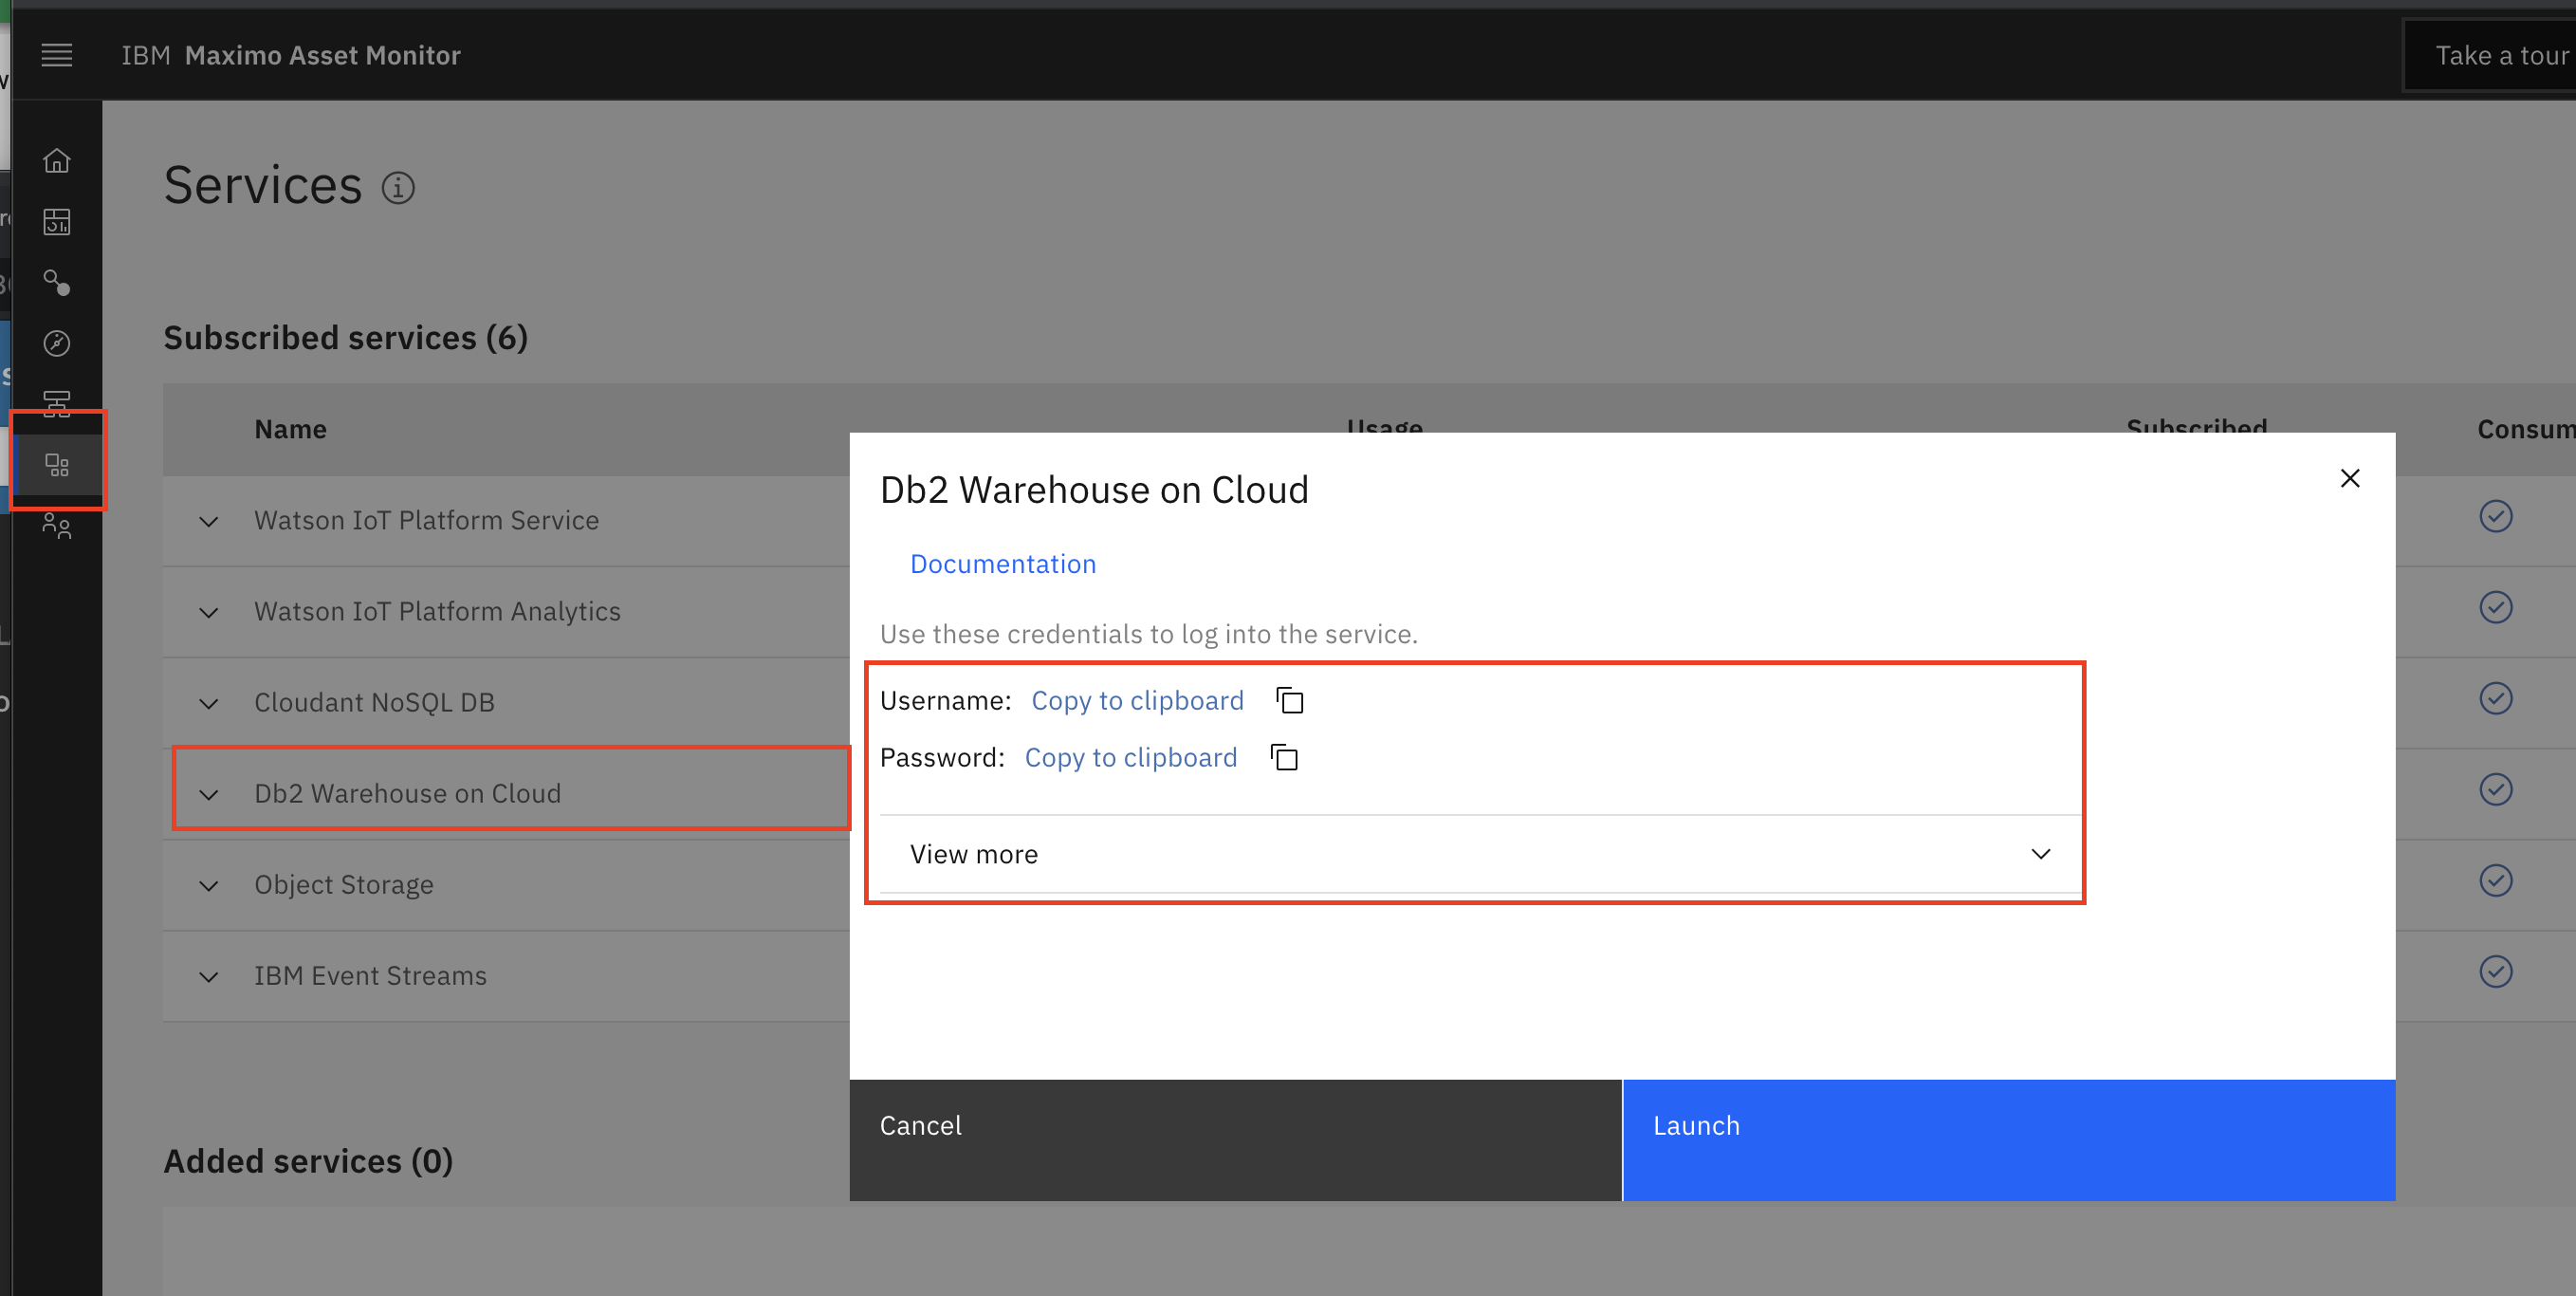Go to Home in the sidebar

[x=57, y=160]
